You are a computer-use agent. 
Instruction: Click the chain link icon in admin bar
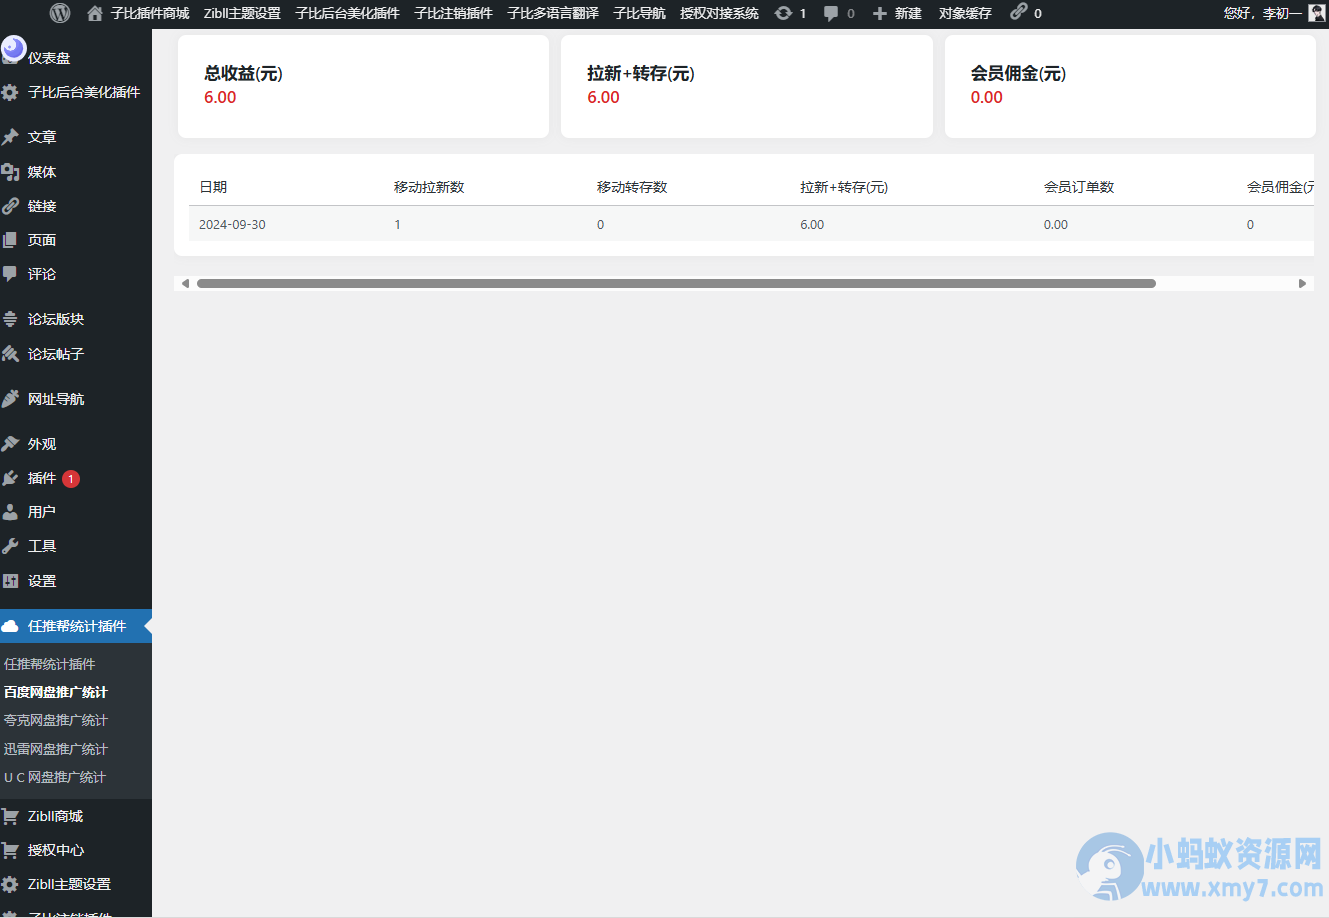pos(1019,12)
